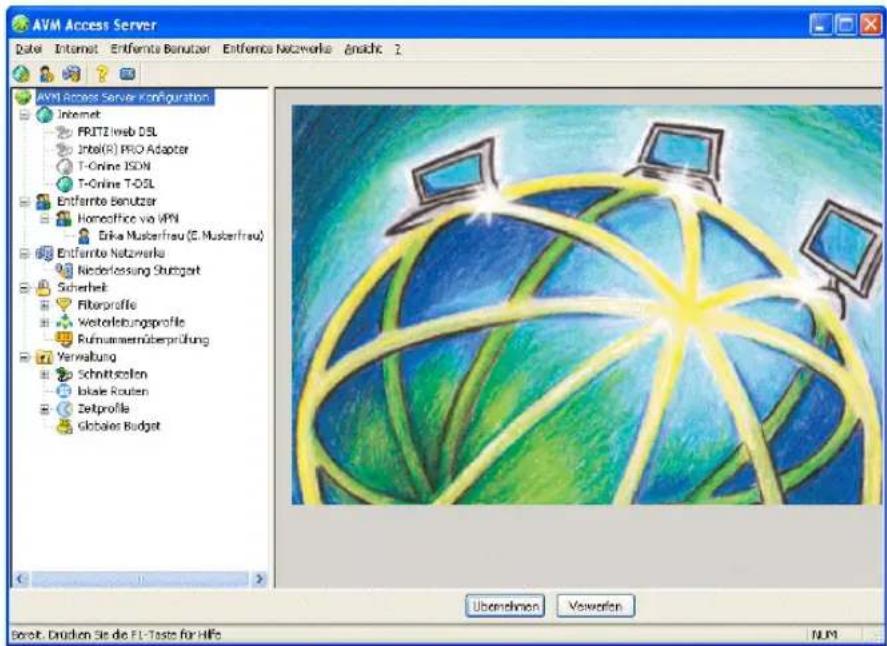Expand the Schnittstellen node

coord(45,374)
